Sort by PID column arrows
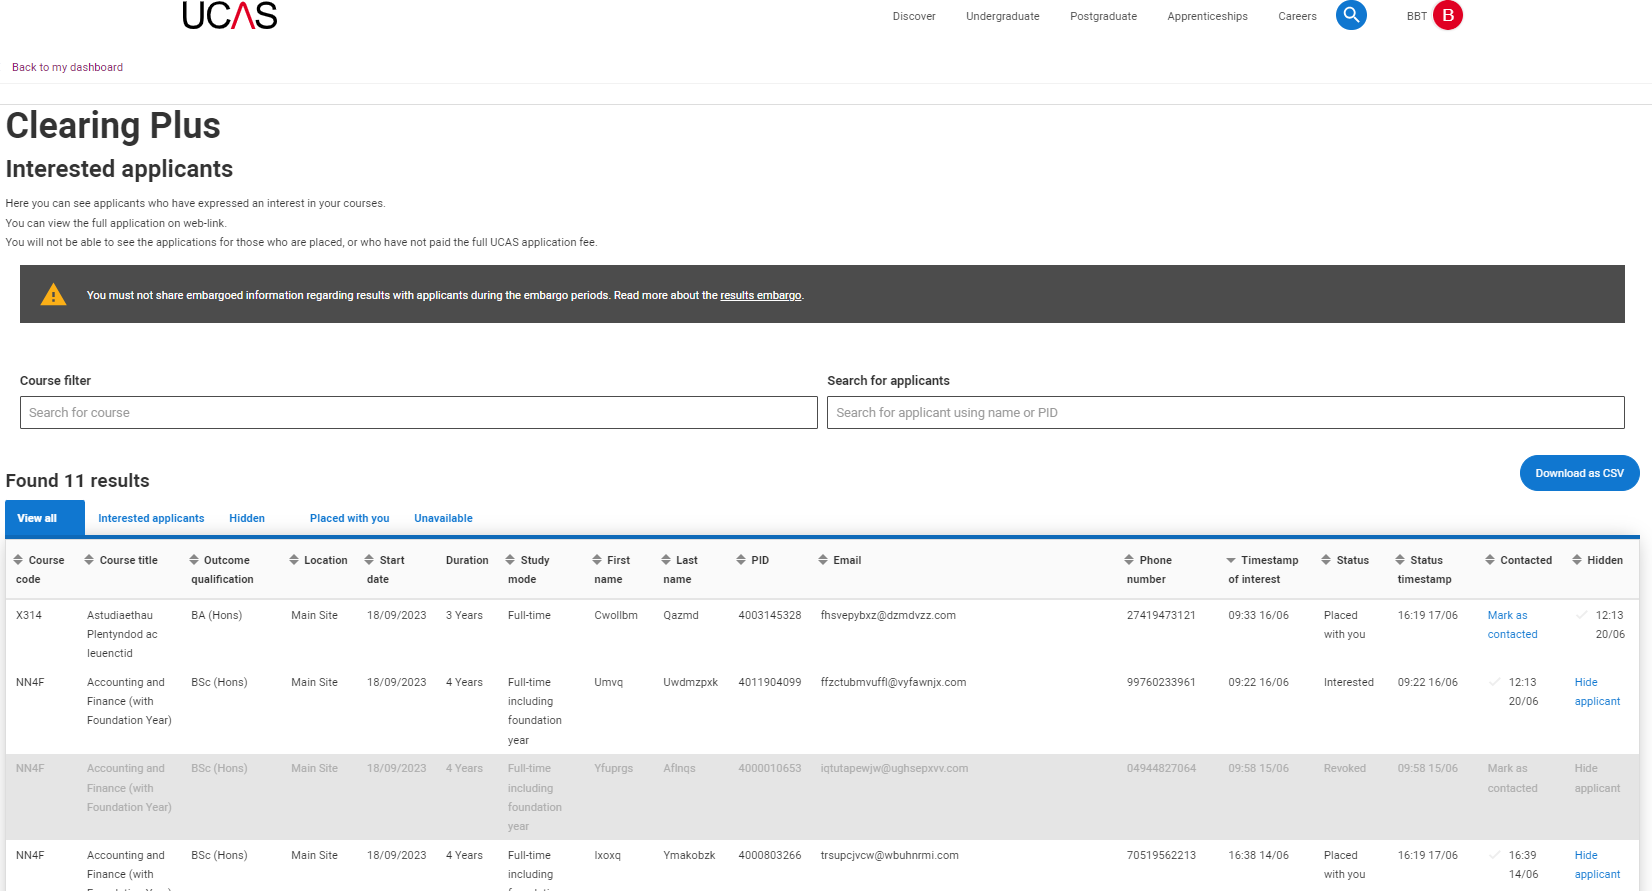 [x=741, y=560]
